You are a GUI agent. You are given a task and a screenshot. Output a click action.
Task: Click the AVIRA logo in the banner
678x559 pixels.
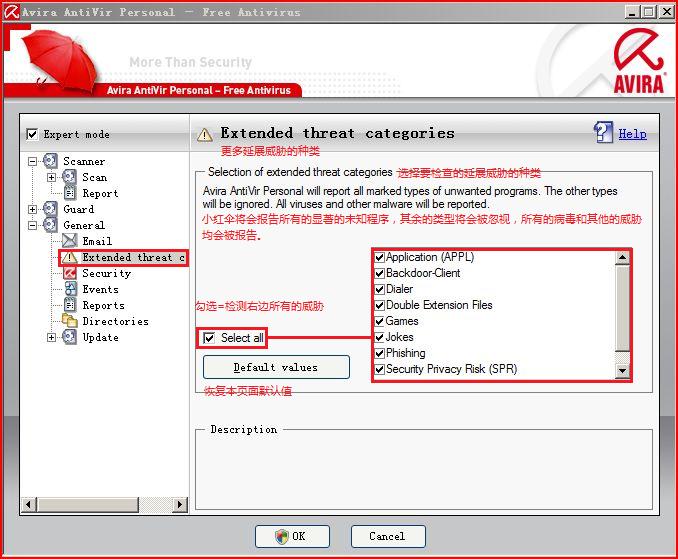coord(639,61)
